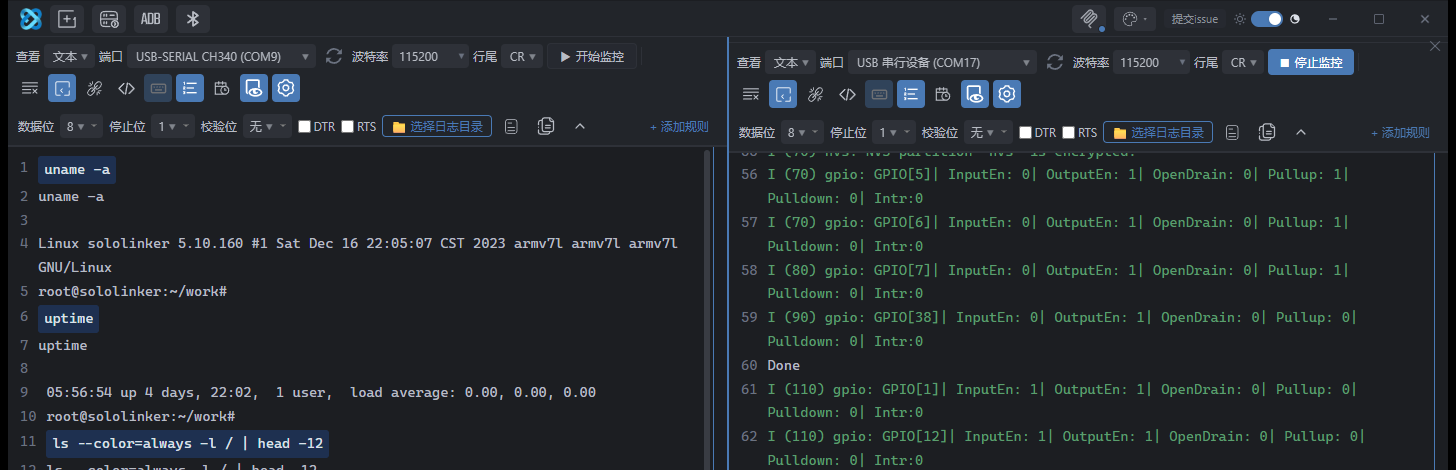The image size is (1456, 470).
Task: Open the ADB tool button
Action: (x=150, y=18)
